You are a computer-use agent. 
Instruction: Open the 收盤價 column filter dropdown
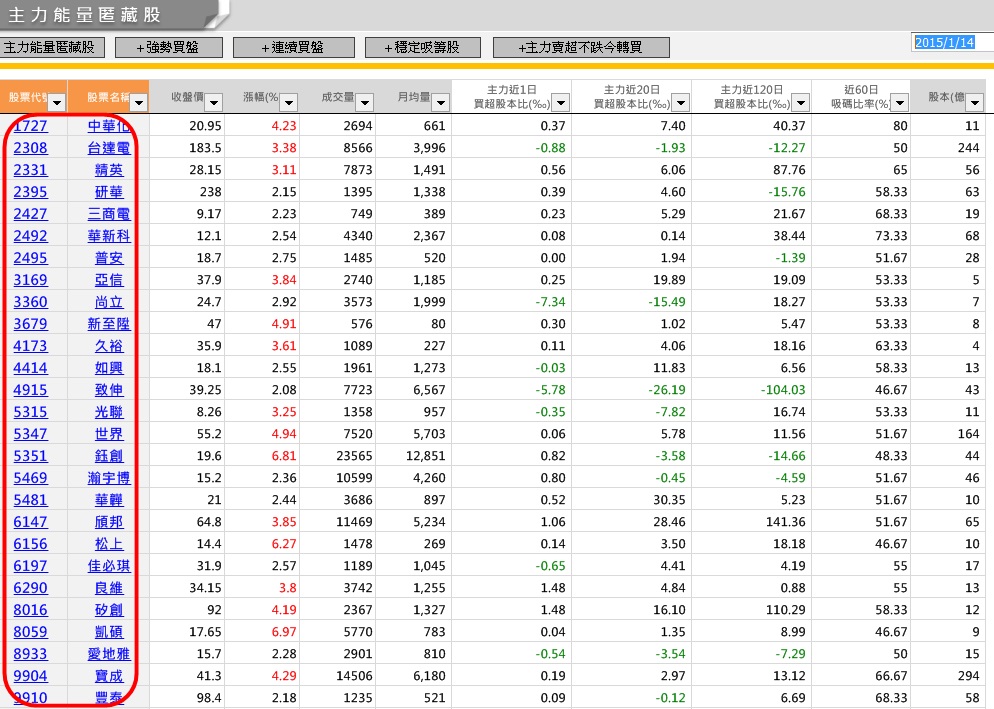[x=214, y=102]
